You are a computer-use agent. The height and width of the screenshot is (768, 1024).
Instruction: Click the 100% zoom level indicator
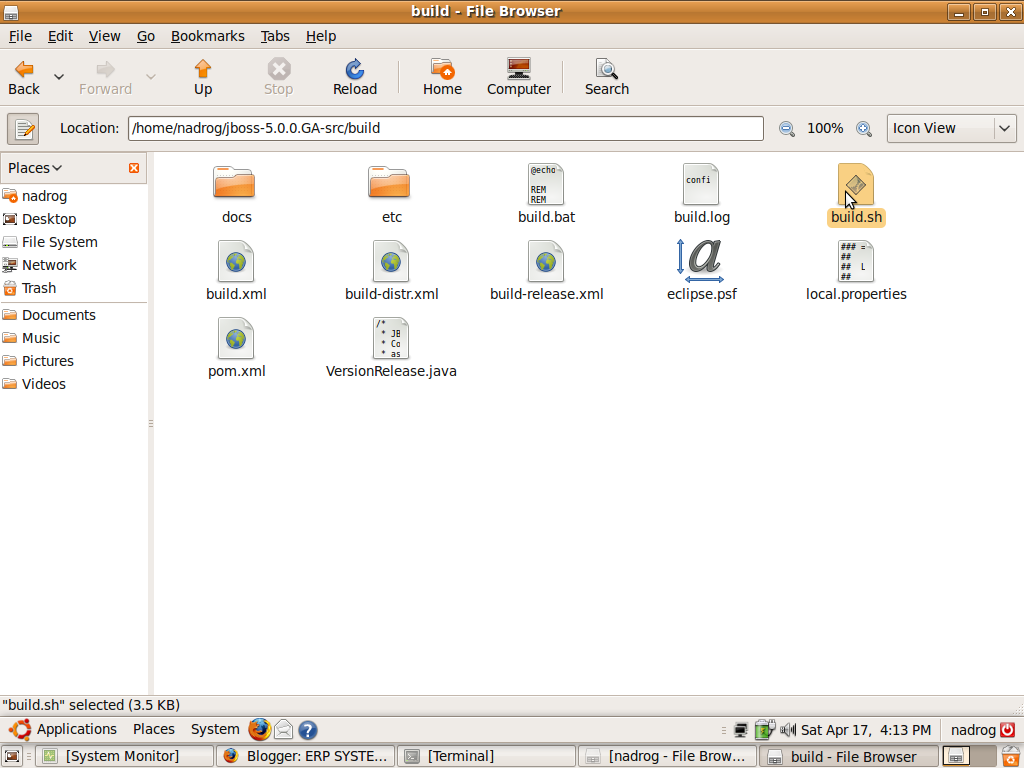(825, 128)
